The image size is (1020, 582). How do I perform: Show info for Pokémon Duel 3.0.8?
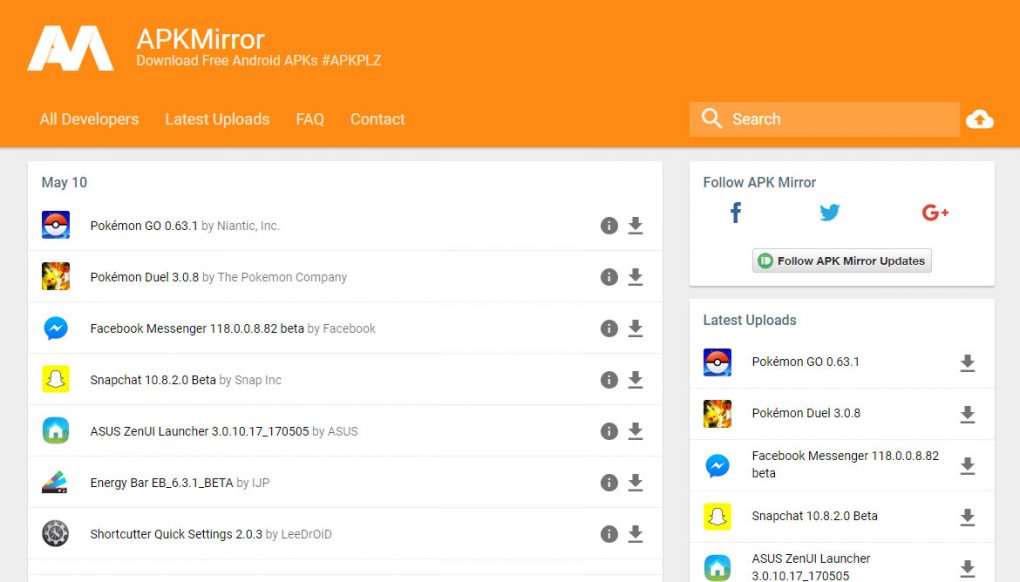pos(609,277)
